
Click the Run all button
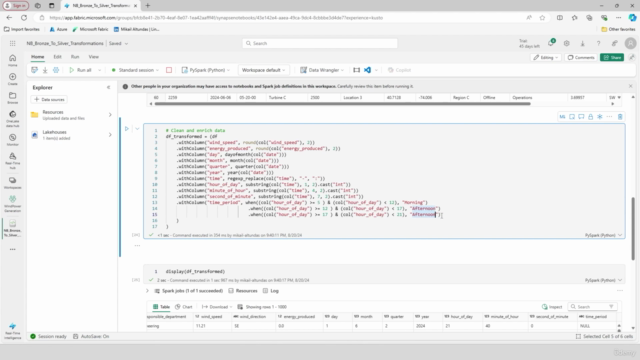80,70
